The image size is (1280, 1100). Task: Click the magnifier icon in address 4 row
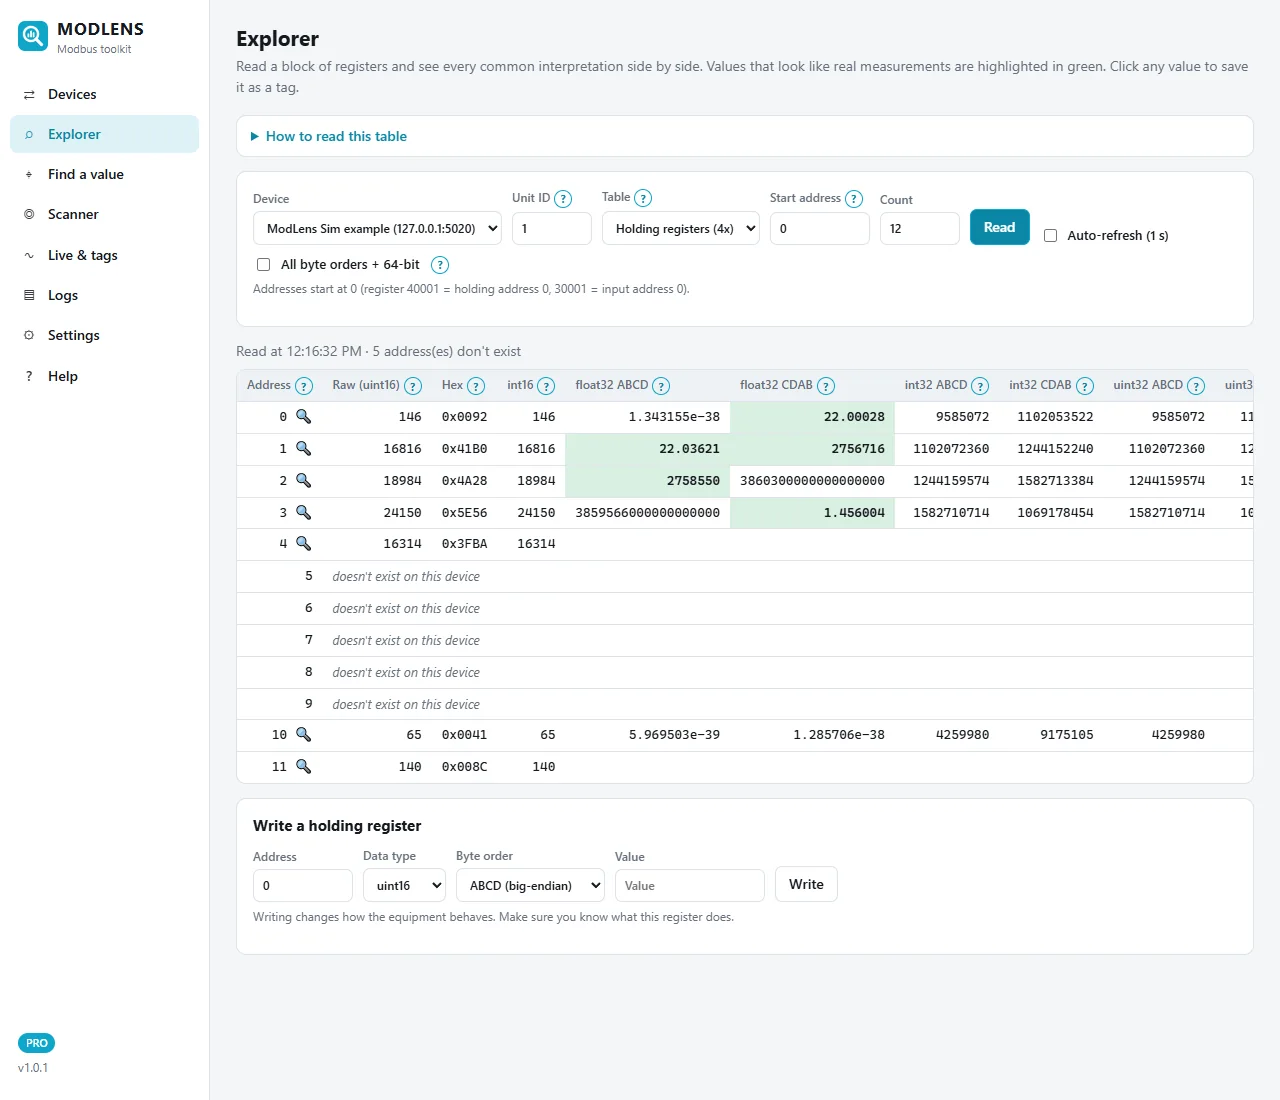(303, 543)
